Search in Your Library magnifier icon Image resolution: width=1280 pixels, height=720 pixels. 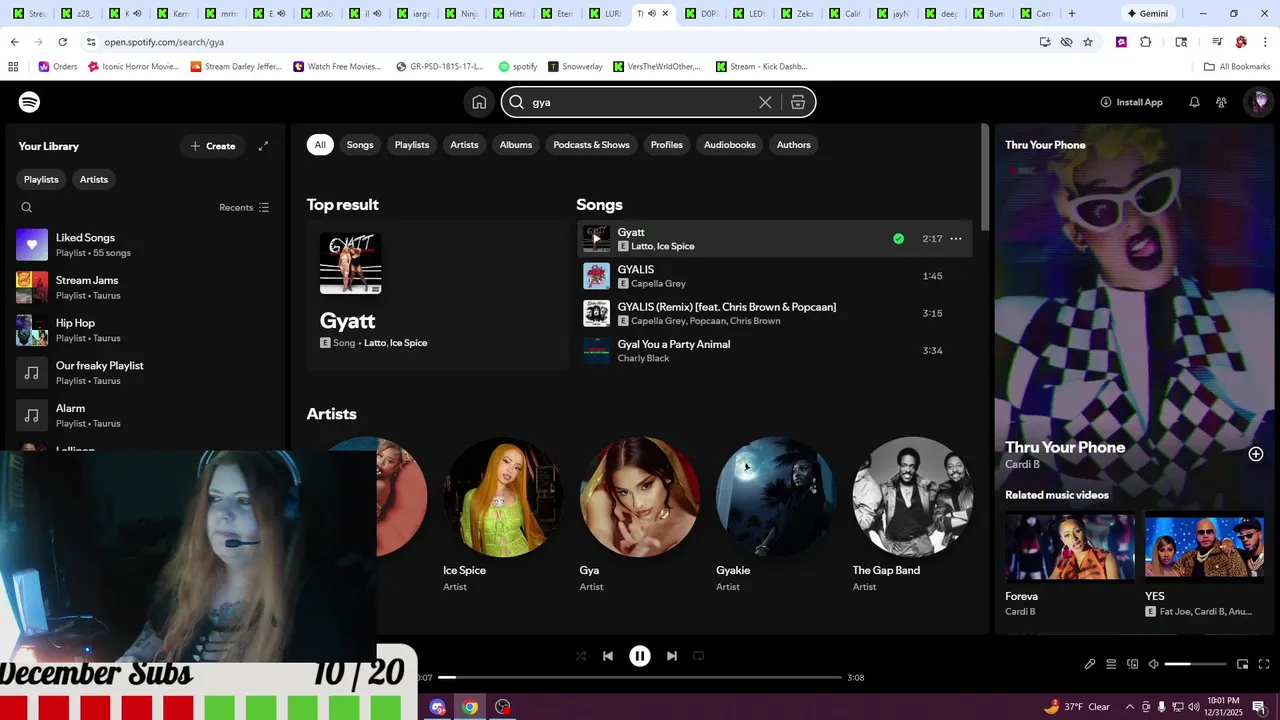[27, 207]
